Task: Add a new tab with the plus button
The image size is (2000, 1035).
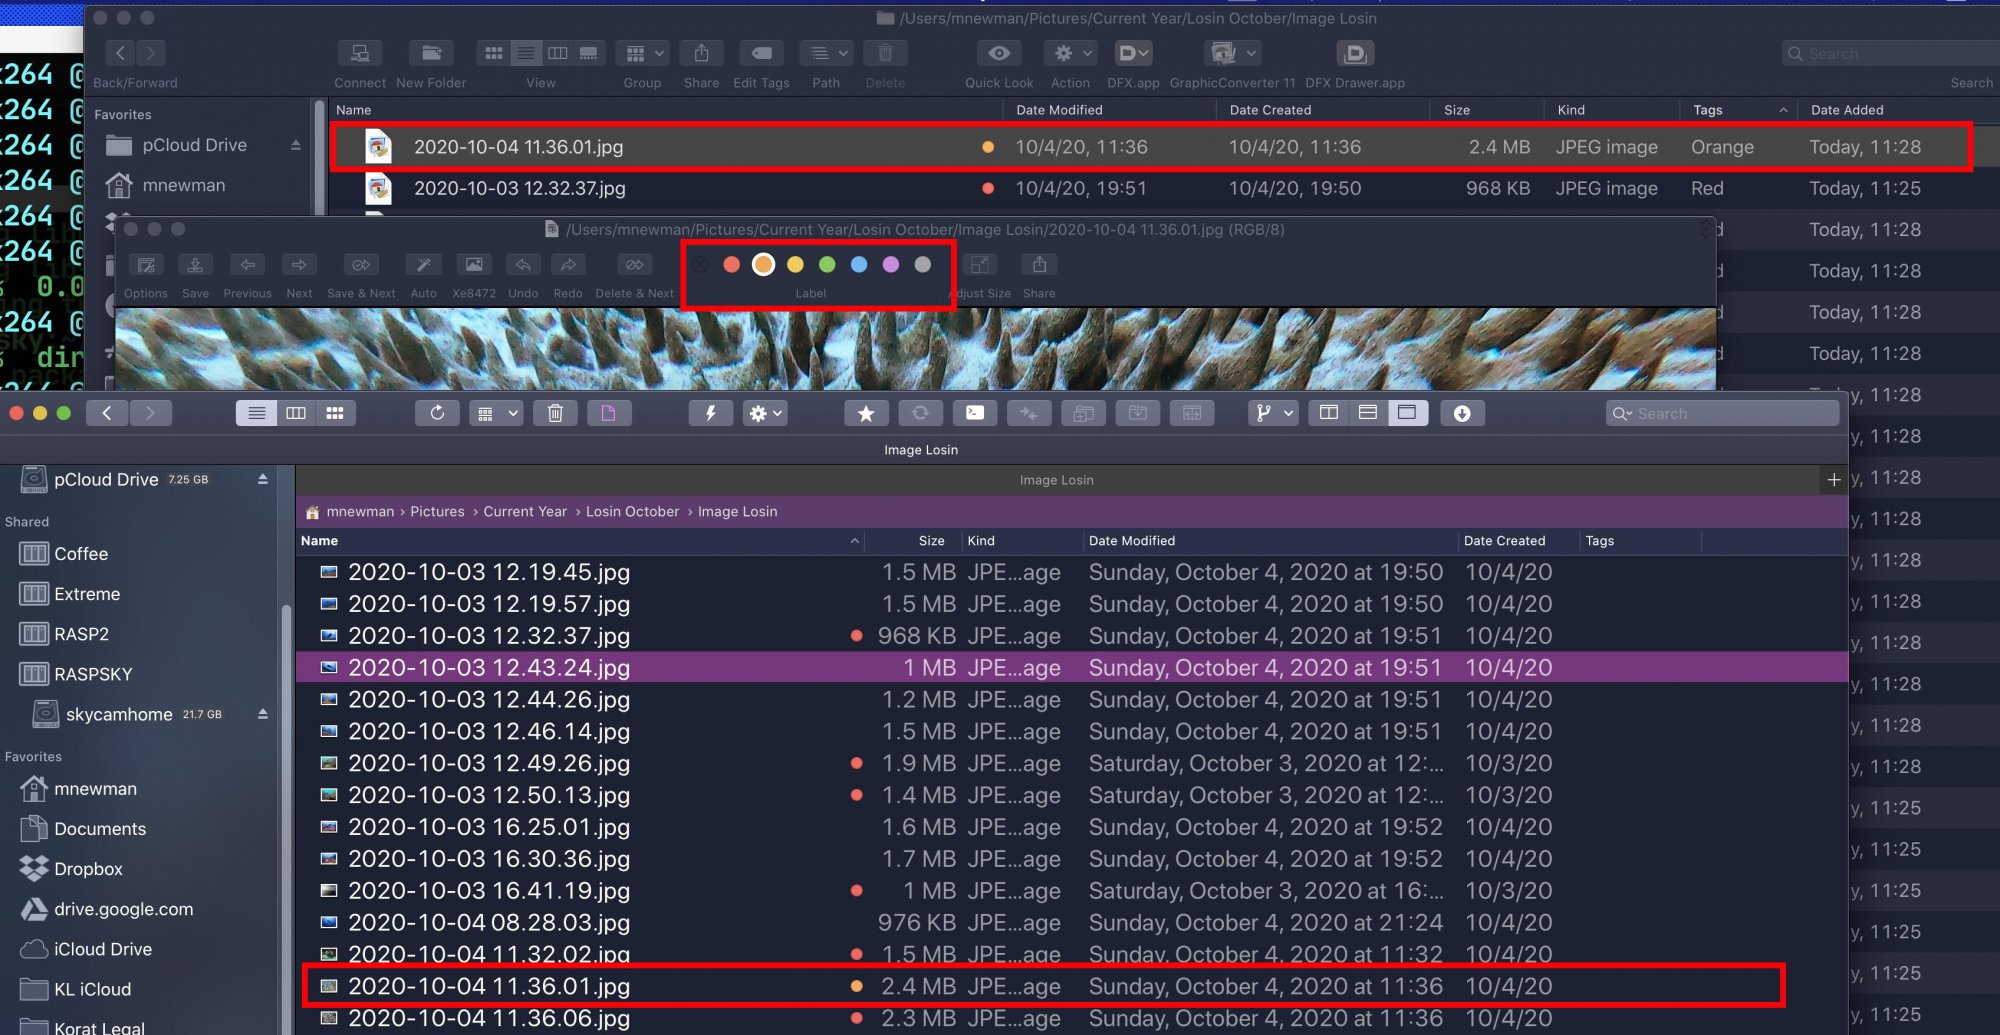Action: click(x=1834, y=480)
